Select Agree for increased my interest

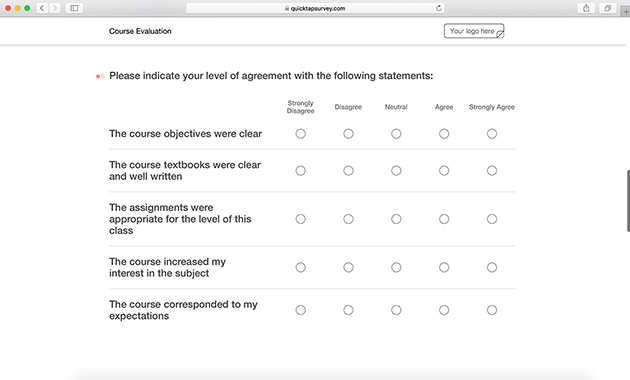[x=444, y=268]
